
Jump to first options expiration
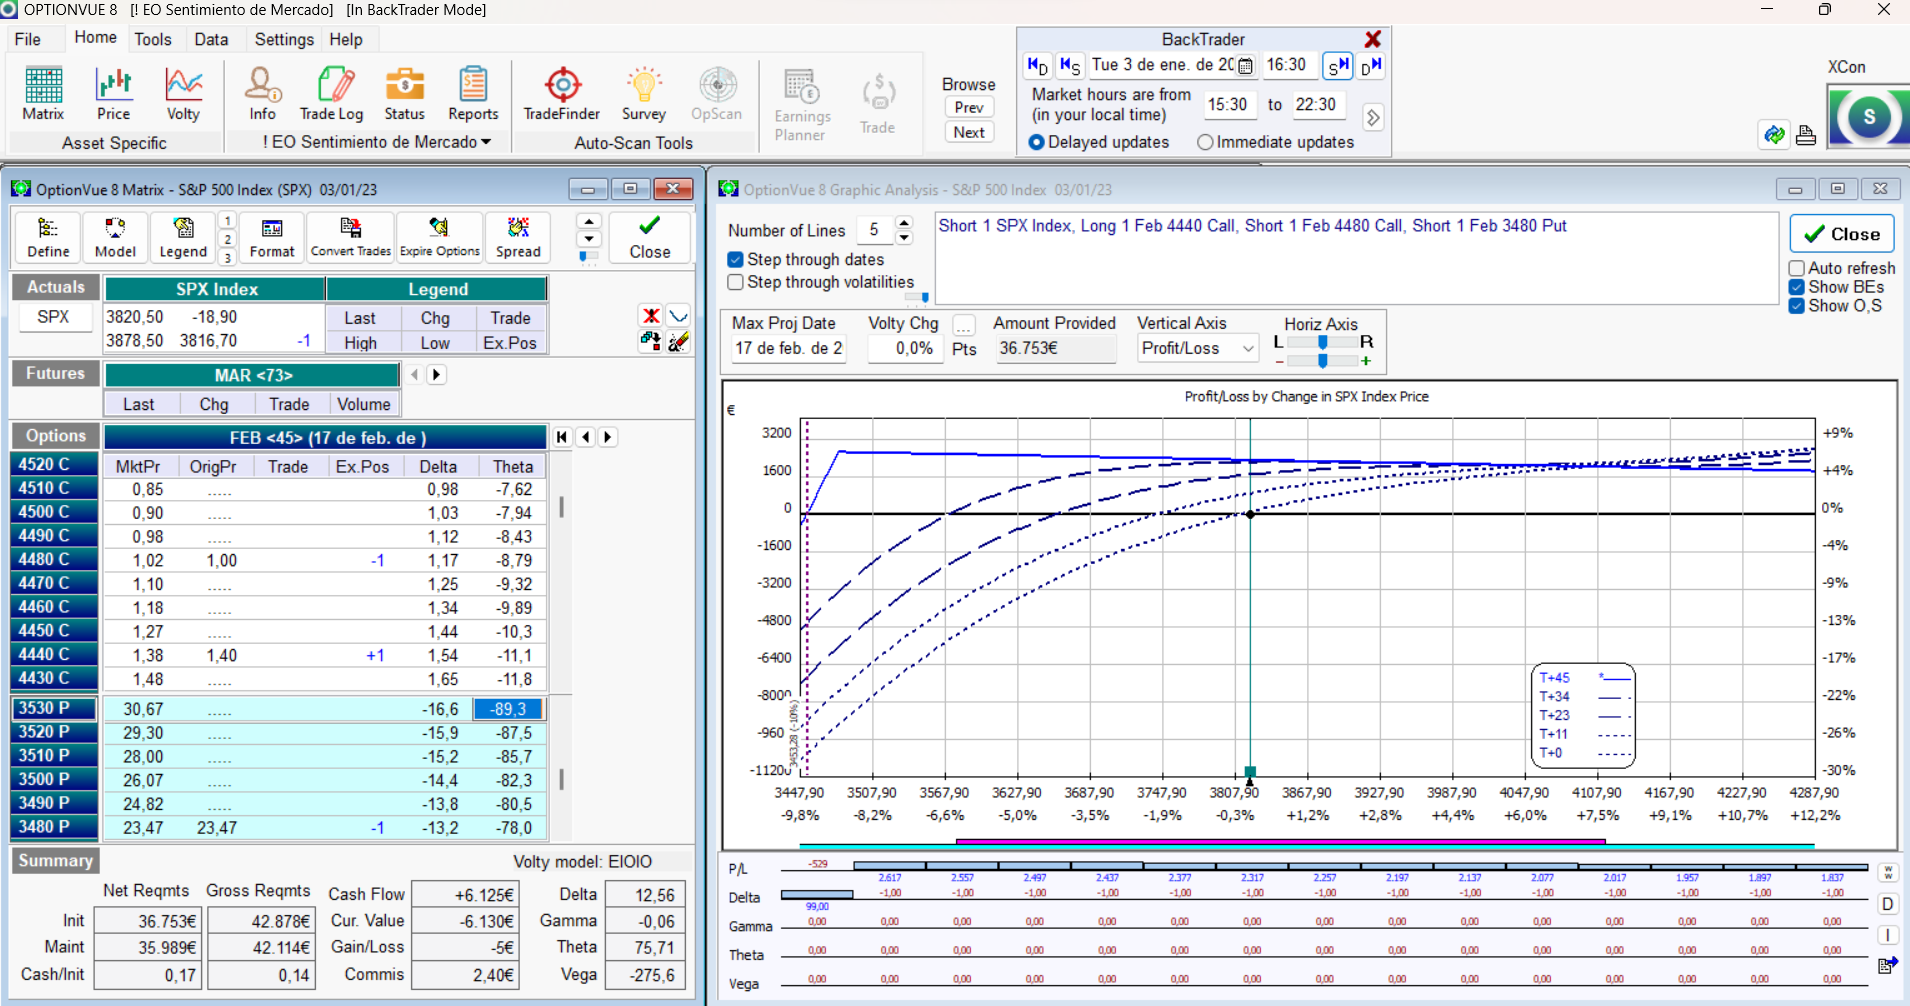tap(562, 437)
